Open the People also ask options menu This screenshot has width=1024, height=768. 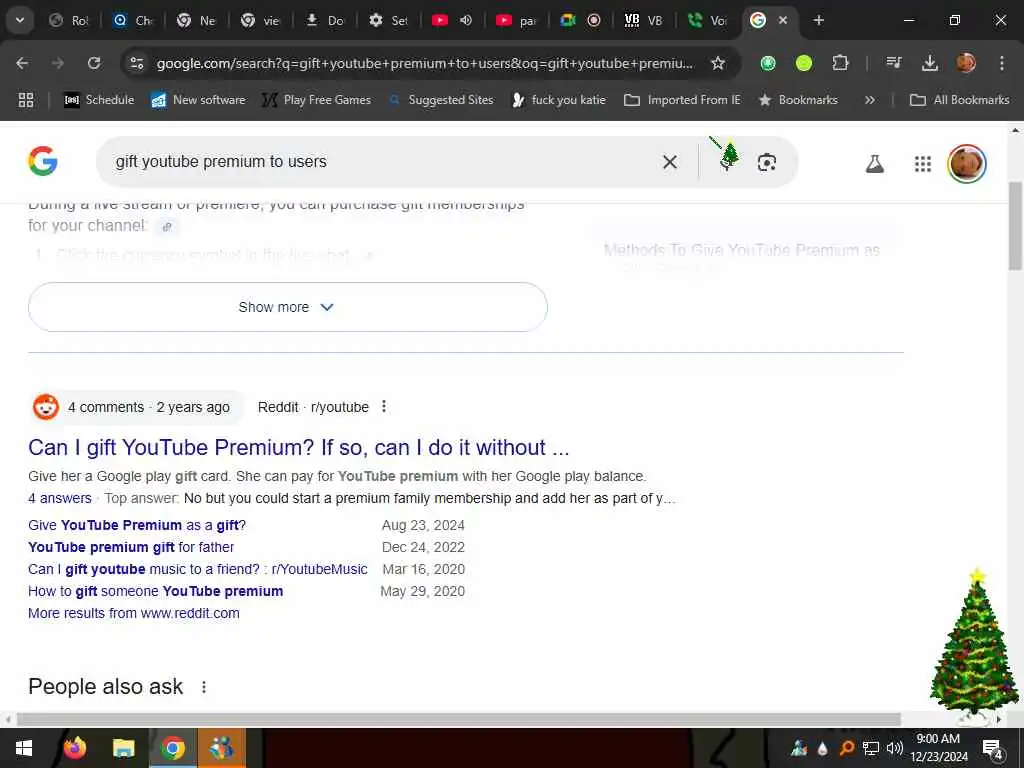pos(204,687)
